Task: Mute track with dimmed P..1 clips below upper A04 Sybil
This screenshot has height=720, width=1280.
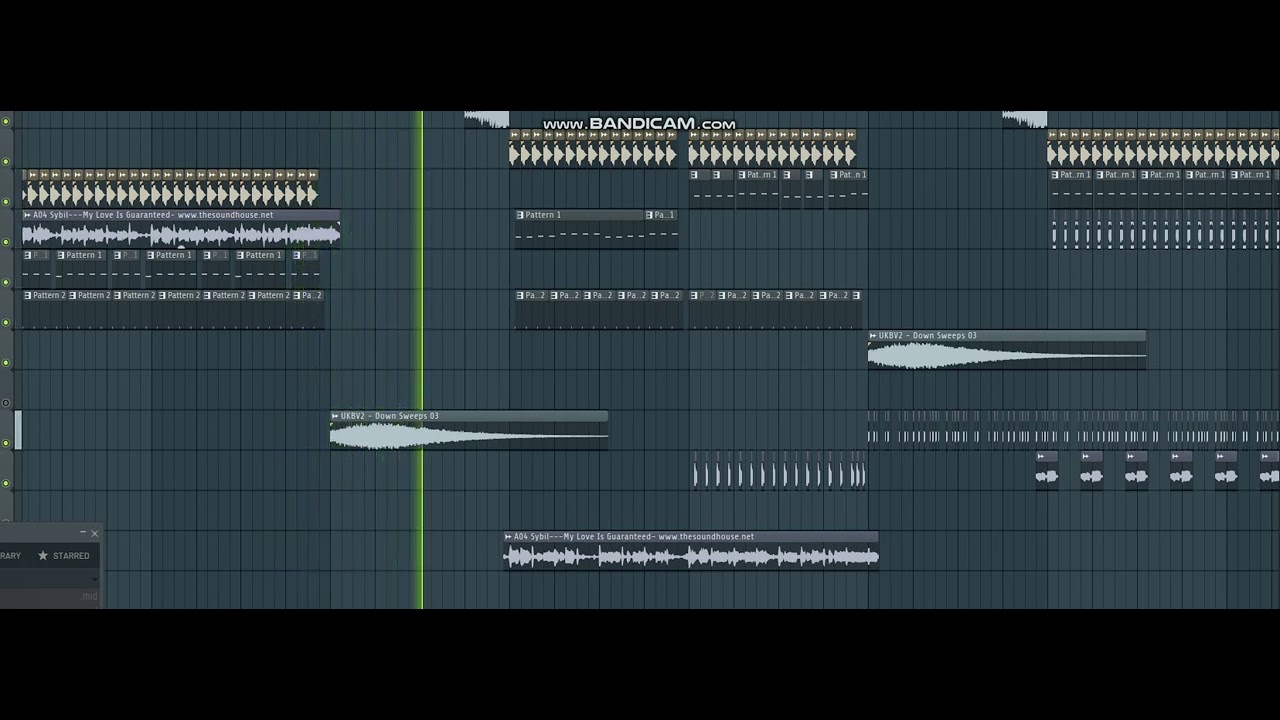Action: tap(6, 282)
